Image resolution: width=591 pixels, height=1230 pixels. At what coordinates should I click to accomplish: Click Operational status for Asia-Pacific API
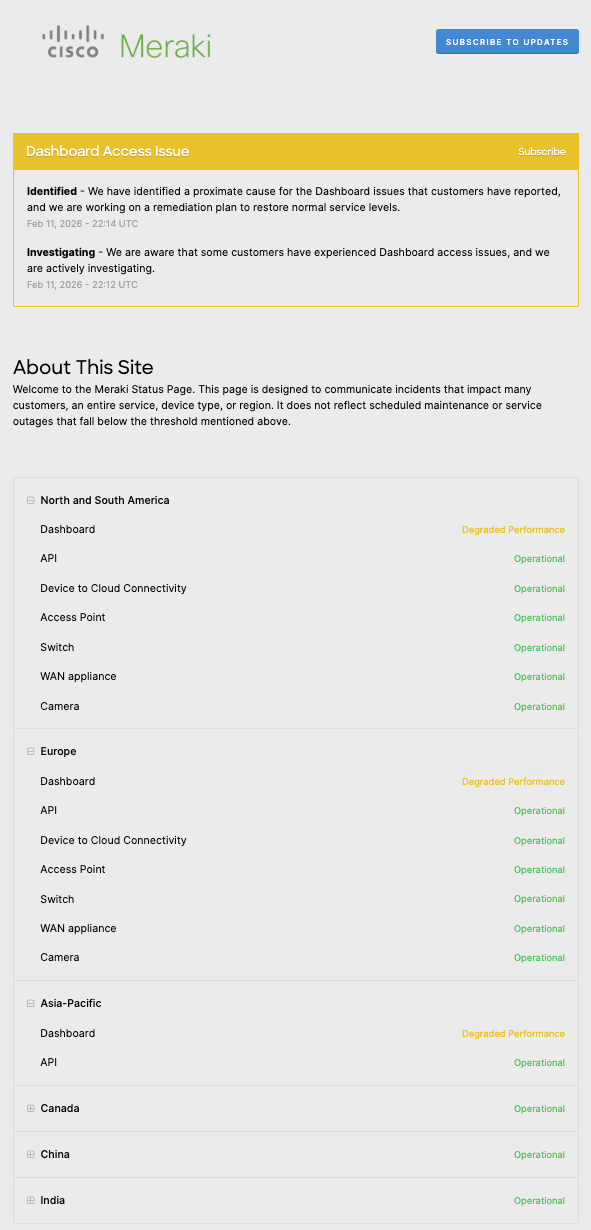tap(539, 1062)
